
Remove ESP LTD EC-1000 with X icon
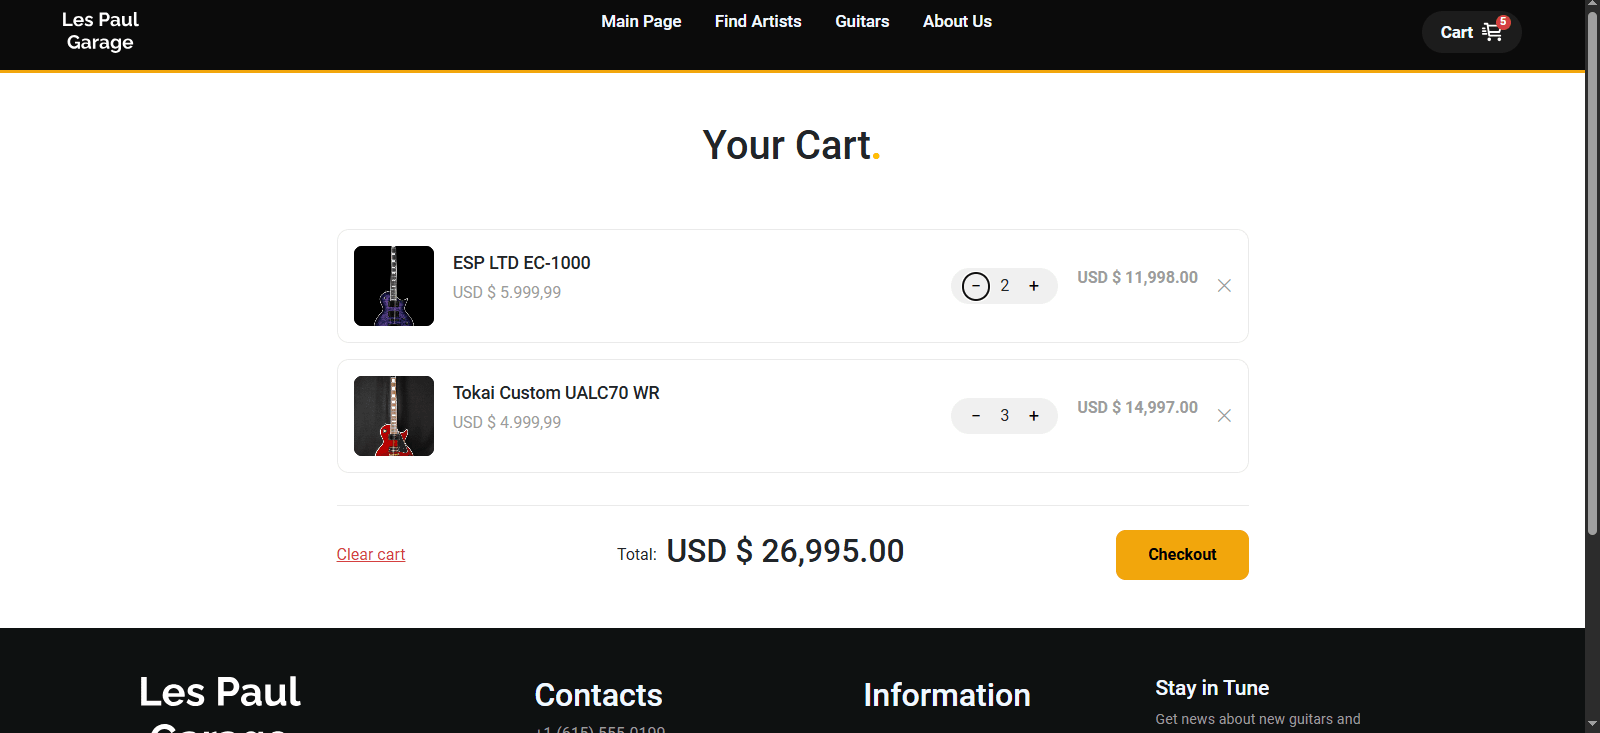pyautogui.click(x=1224, y=286)
